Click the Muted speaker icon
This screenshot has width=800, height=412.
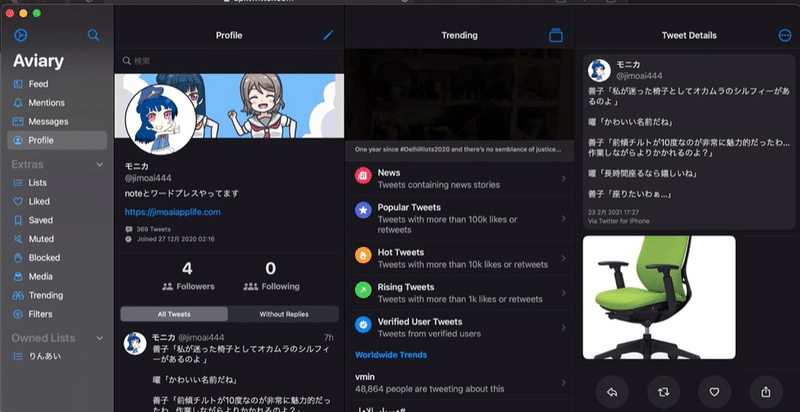(18, 239)
